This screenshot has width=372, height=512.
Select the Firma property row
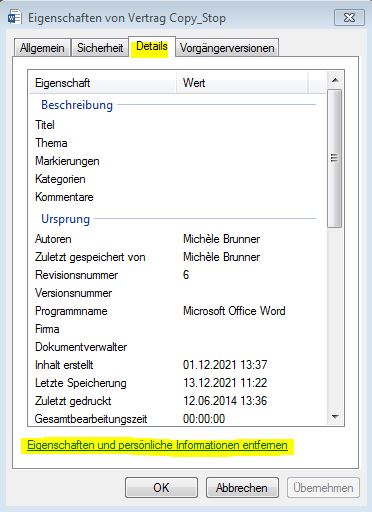tap(177, 329)
